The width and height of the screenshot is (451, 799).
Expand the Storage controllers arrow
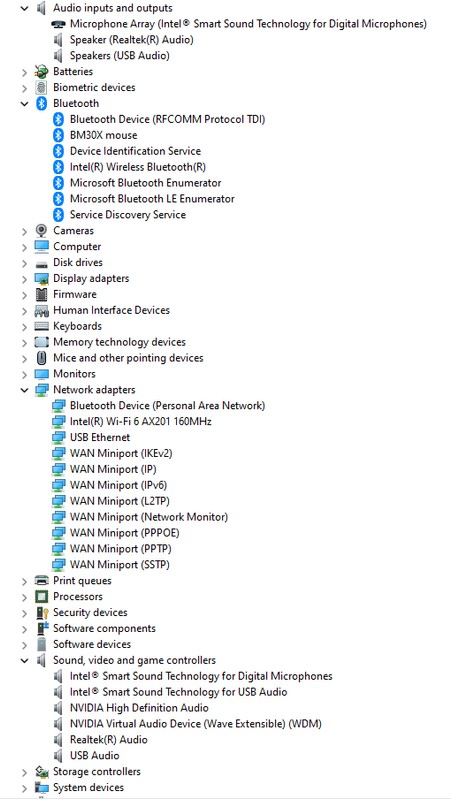[x=24, y=772]
